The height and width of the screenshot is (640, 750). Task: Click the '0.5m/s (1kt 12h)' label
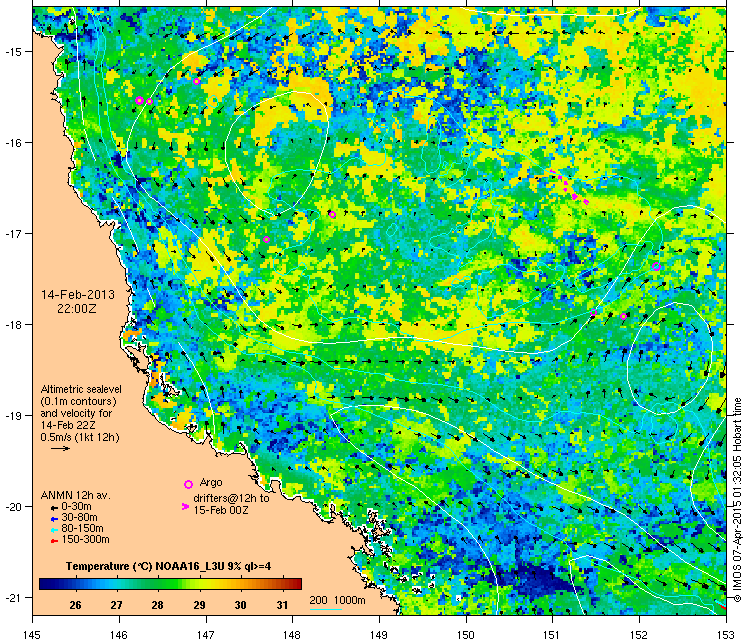(80, 437)
